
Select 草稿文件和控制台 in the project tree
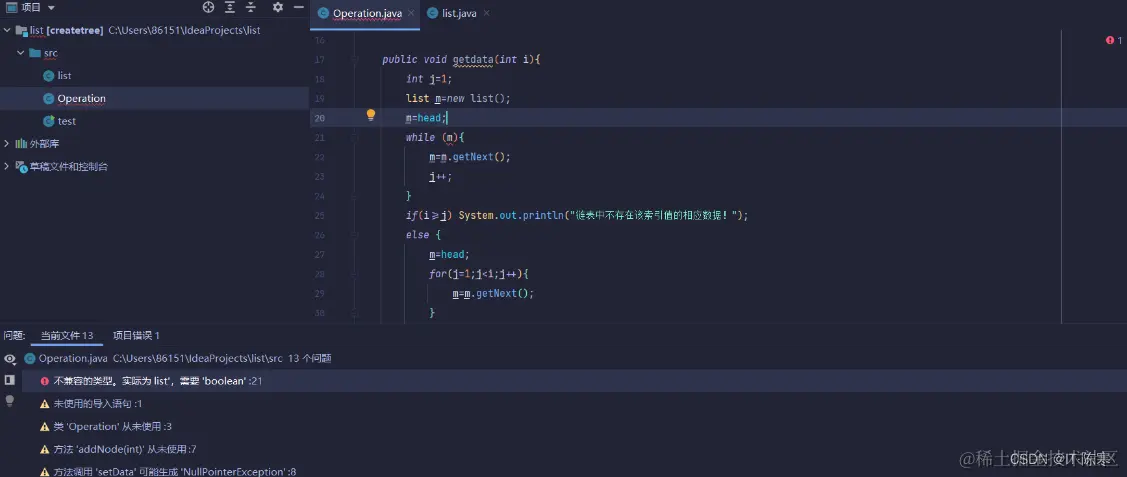pyautogui.click(x=155, y=167)
